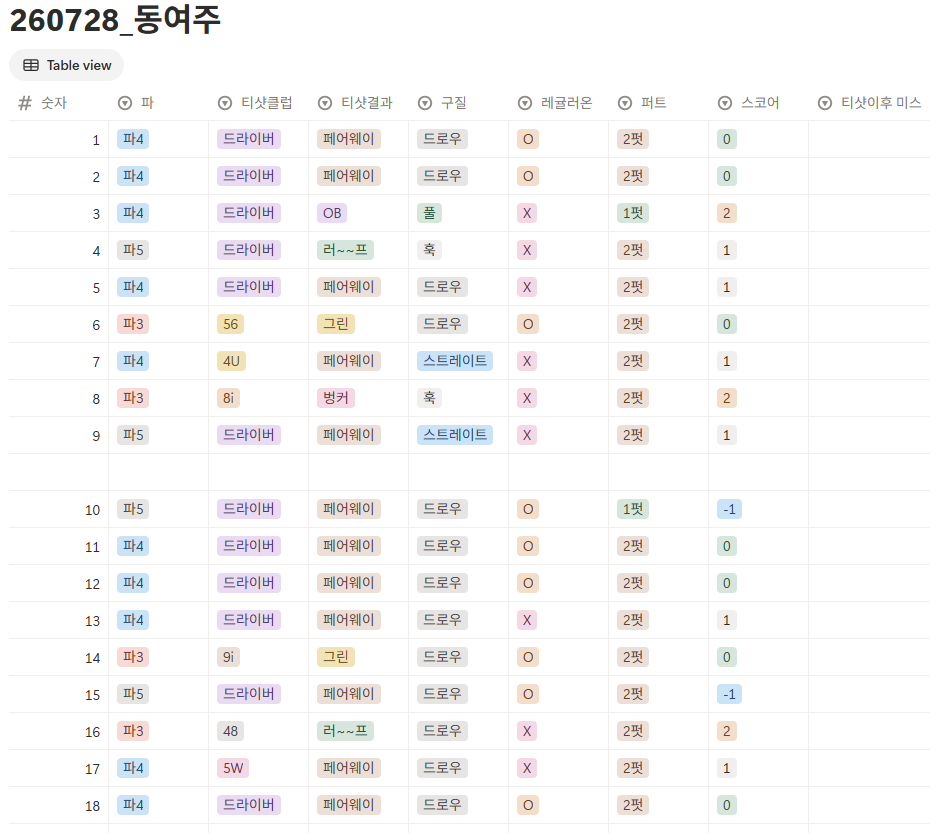Open the 구질 column header menu
Screen dimensions: 930x833
tap(458, 103)
